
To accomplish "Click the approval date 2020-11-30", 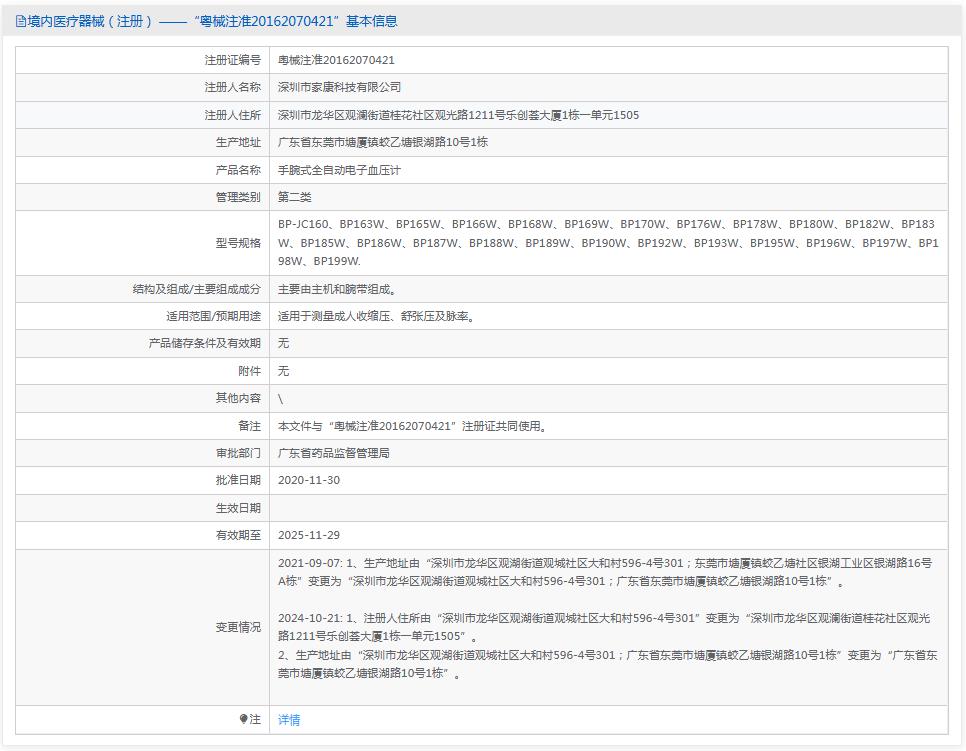I will pyautogui.click(x=309, y=480).
